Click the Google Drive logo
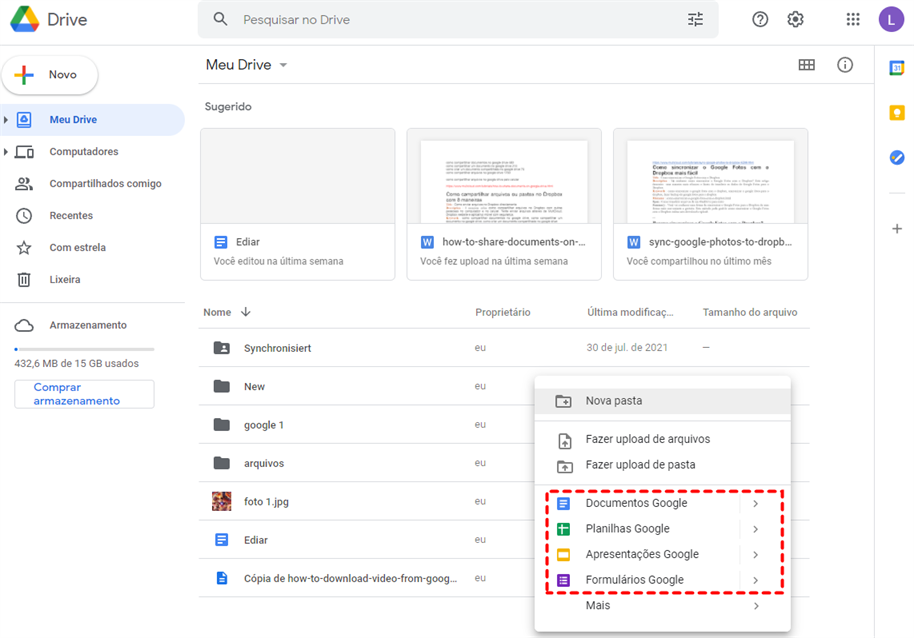The height and width of the screenshot is (638, 914). pyautogui.click(x=24, y=19)
